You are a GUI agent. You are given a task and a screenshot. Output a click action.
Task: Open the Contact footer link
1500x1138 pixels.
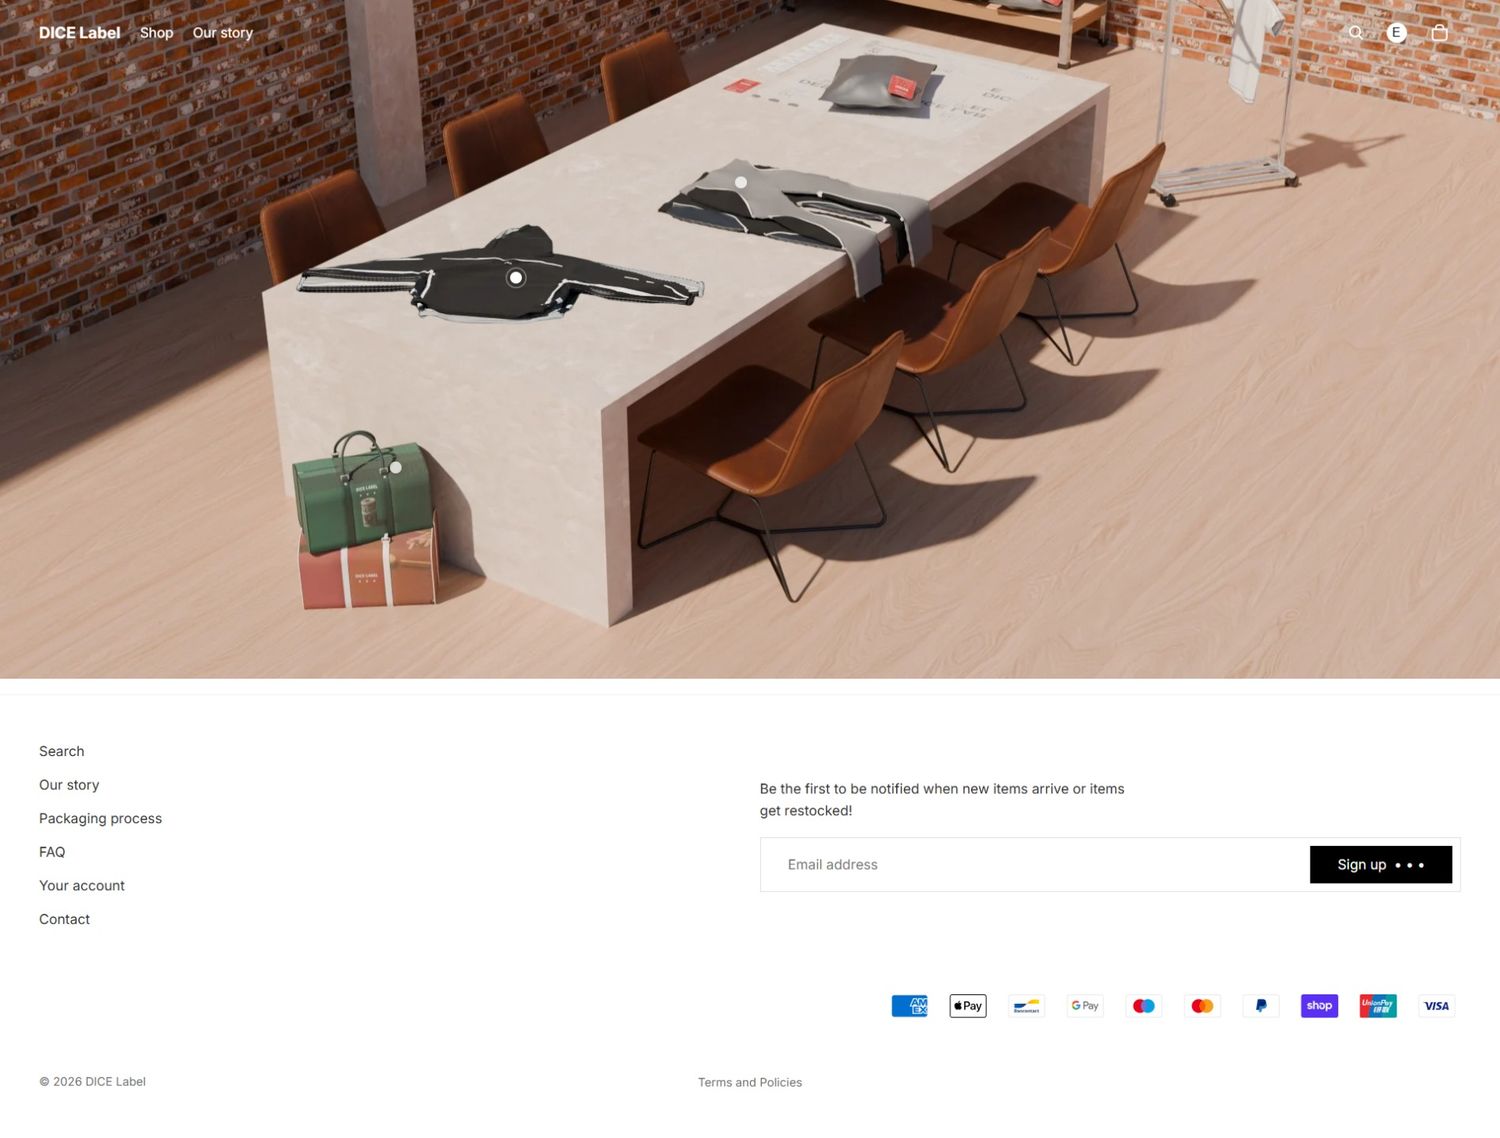(64, 919)
